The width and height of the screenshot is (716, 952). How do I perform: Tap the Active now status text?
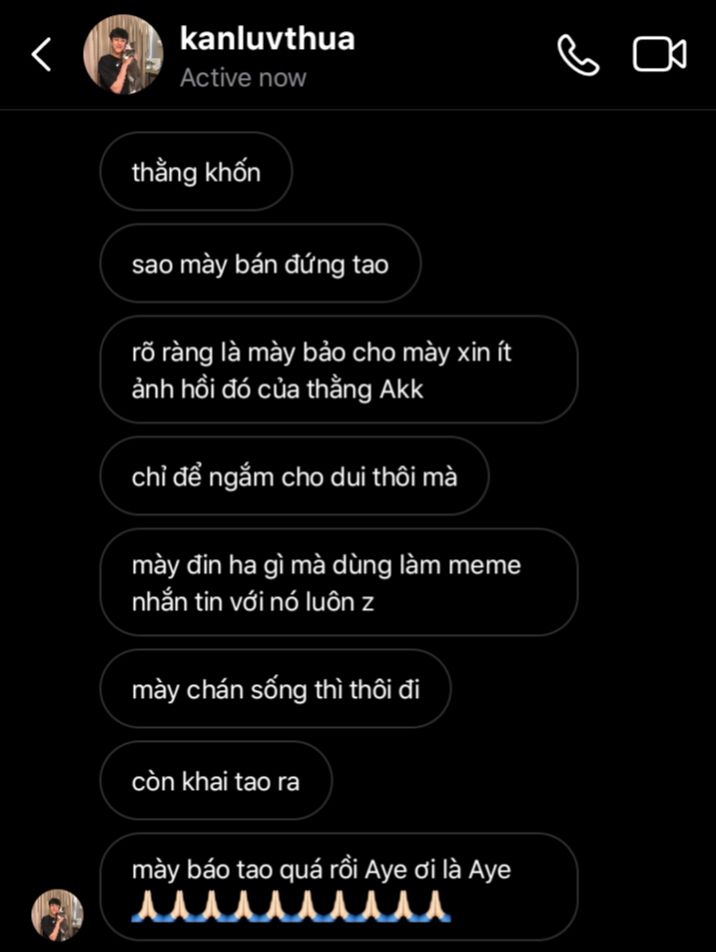tap(243, 78)
